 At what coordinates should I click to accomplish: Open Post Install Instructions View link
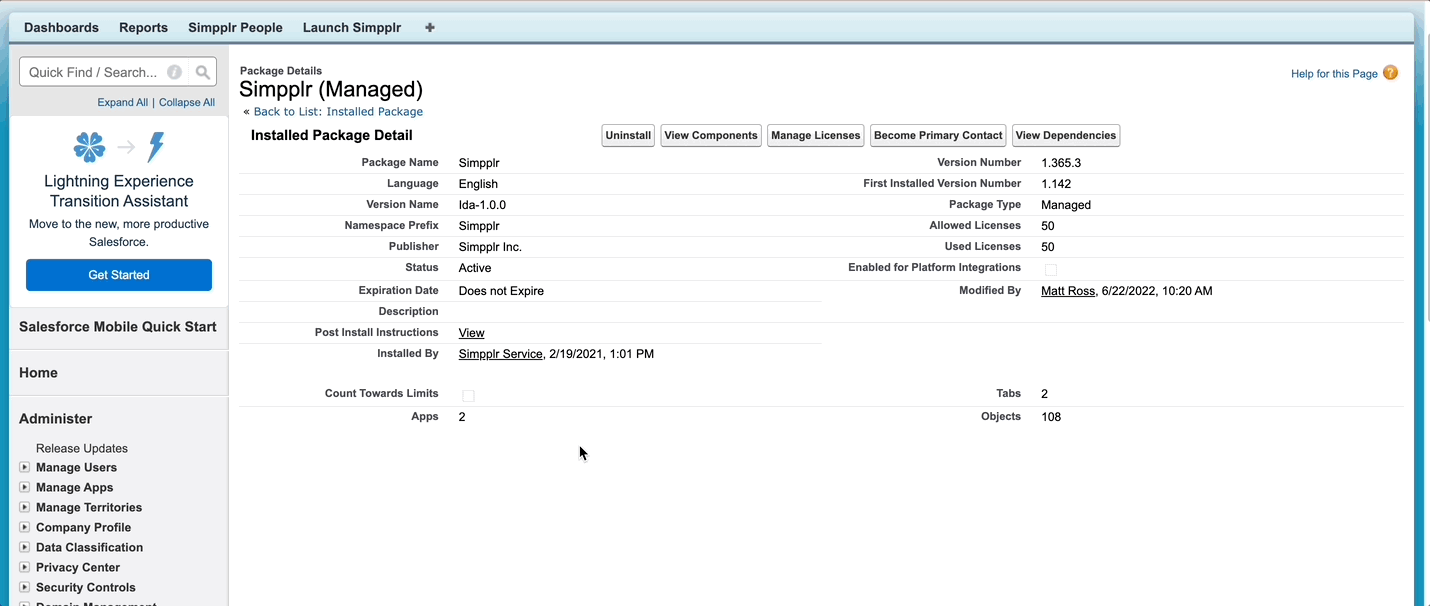(471, 333)
